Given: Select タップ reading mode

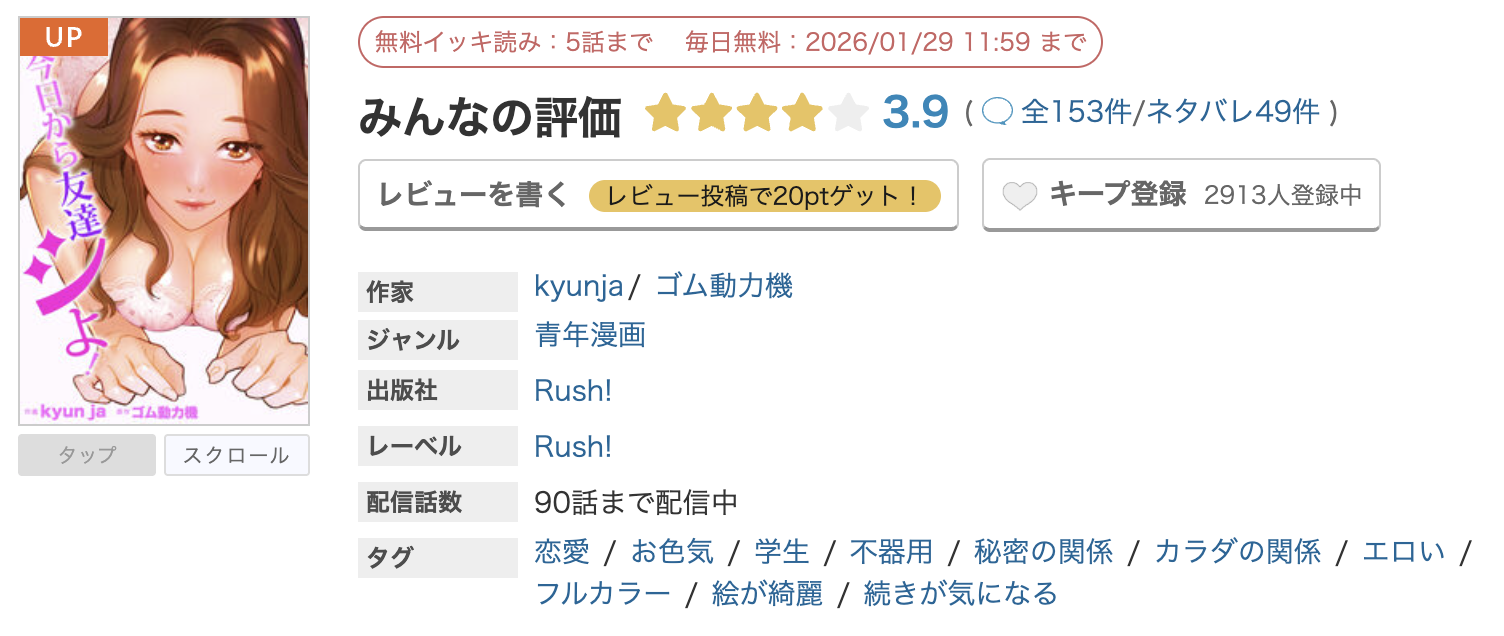Looking at the screenshot, I should tap(87, 456).
